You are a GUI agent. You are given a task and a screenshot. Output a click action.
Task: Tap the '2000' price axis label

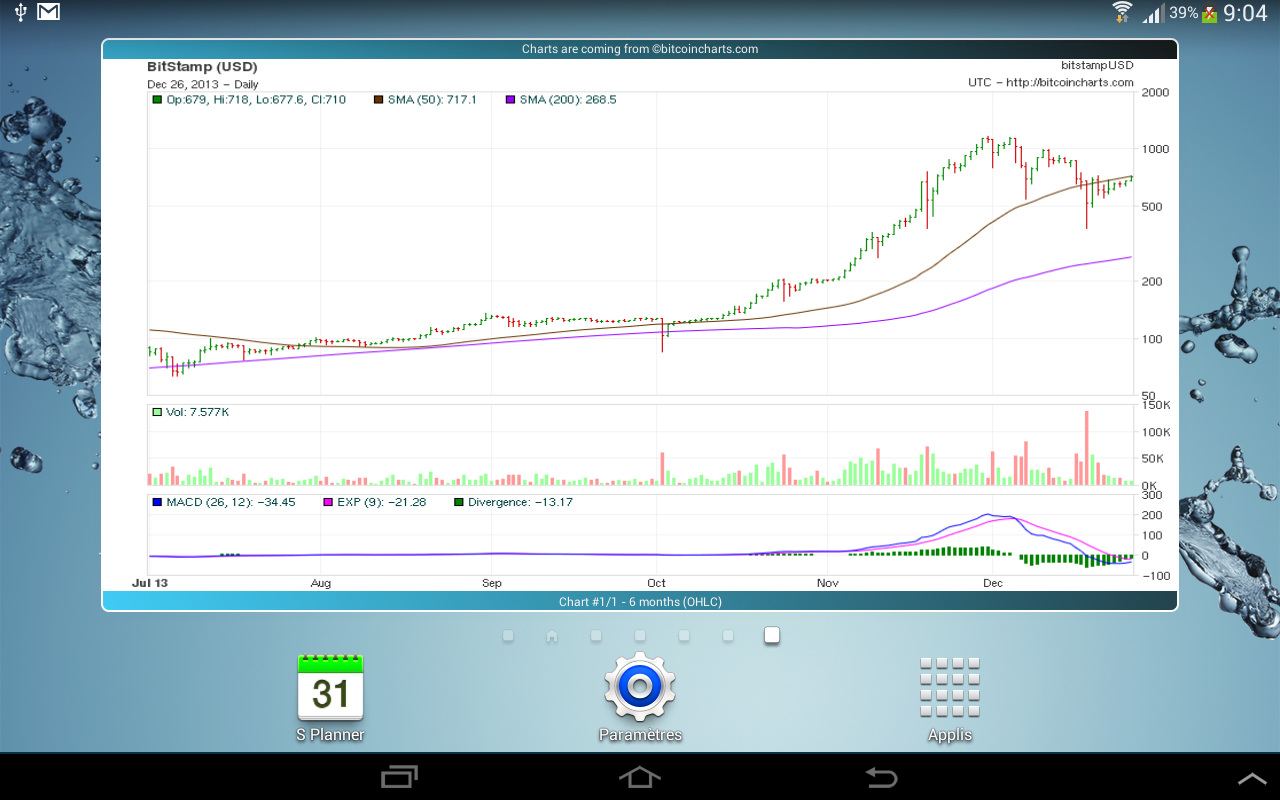(x=1155, y=92)
